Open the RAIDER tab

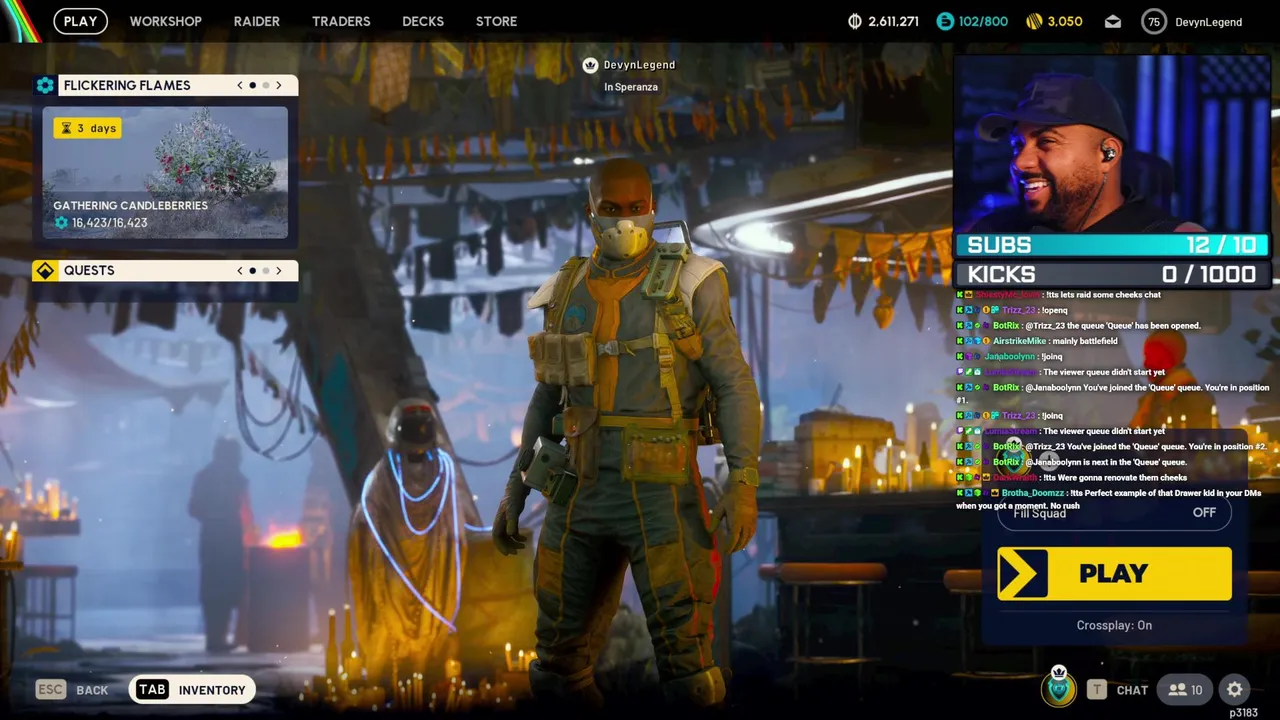(x=256, y=21)
